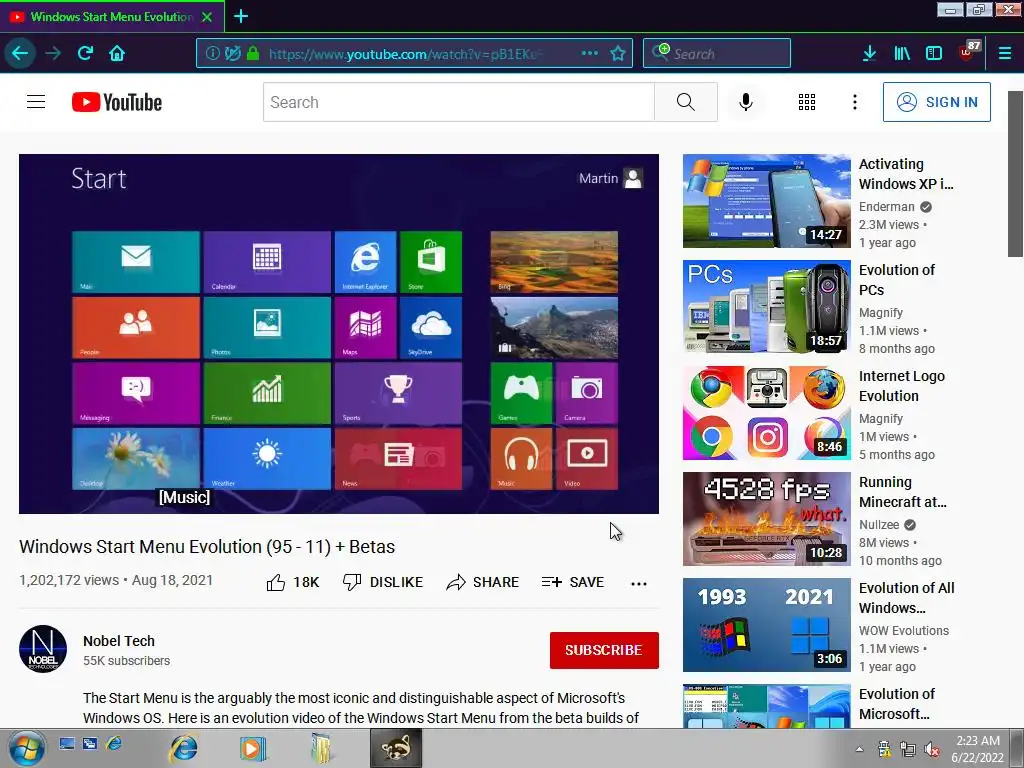Click the browser forward arrow
Screen dimensions: 1024x768
[x=53, y=54]
